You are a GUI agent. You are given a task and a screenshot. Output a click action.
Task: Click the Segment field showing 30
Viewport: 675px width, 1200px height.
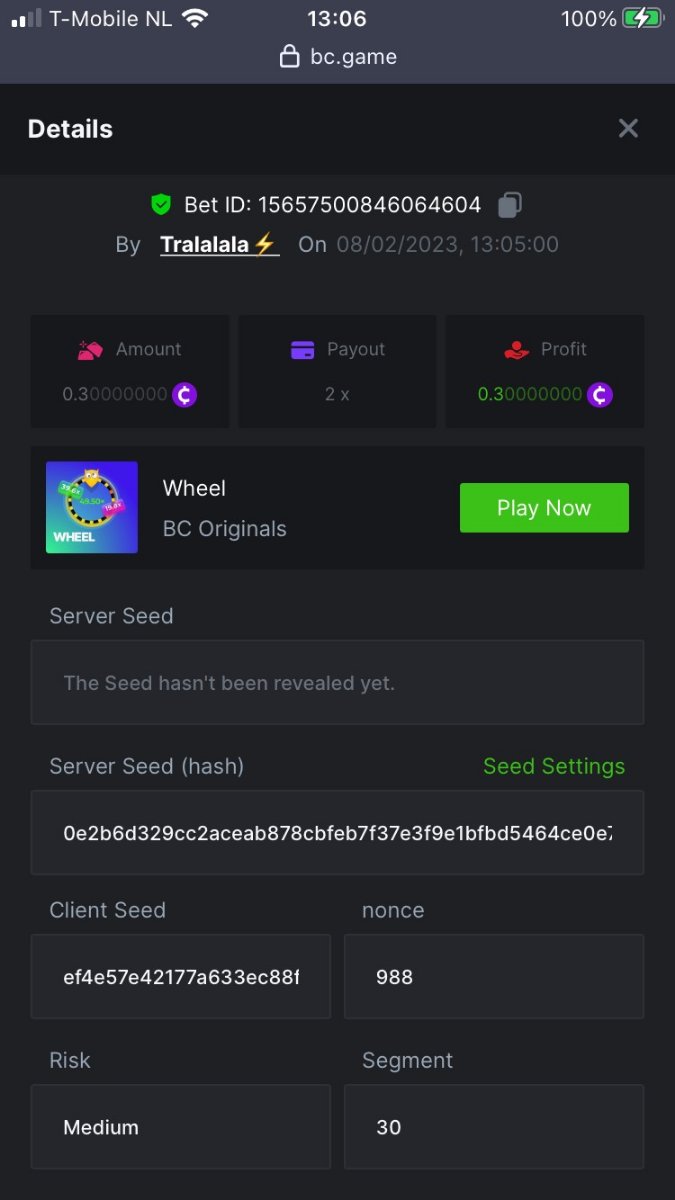tap(493, 1127)
